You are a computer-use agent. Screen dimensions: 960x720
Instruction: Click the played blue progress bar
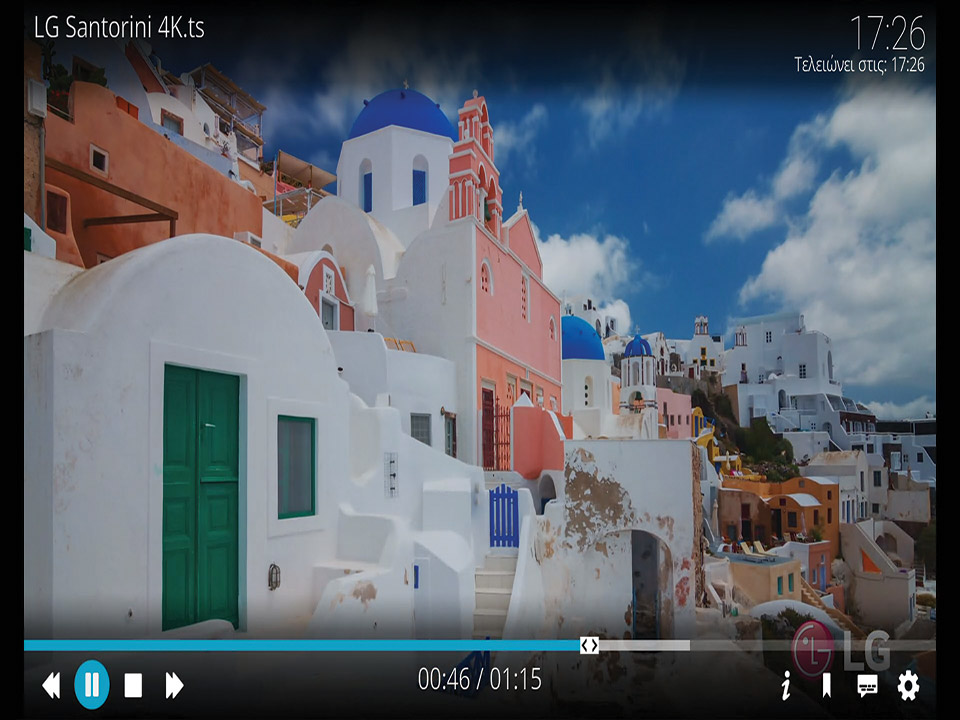coord(302,645)
